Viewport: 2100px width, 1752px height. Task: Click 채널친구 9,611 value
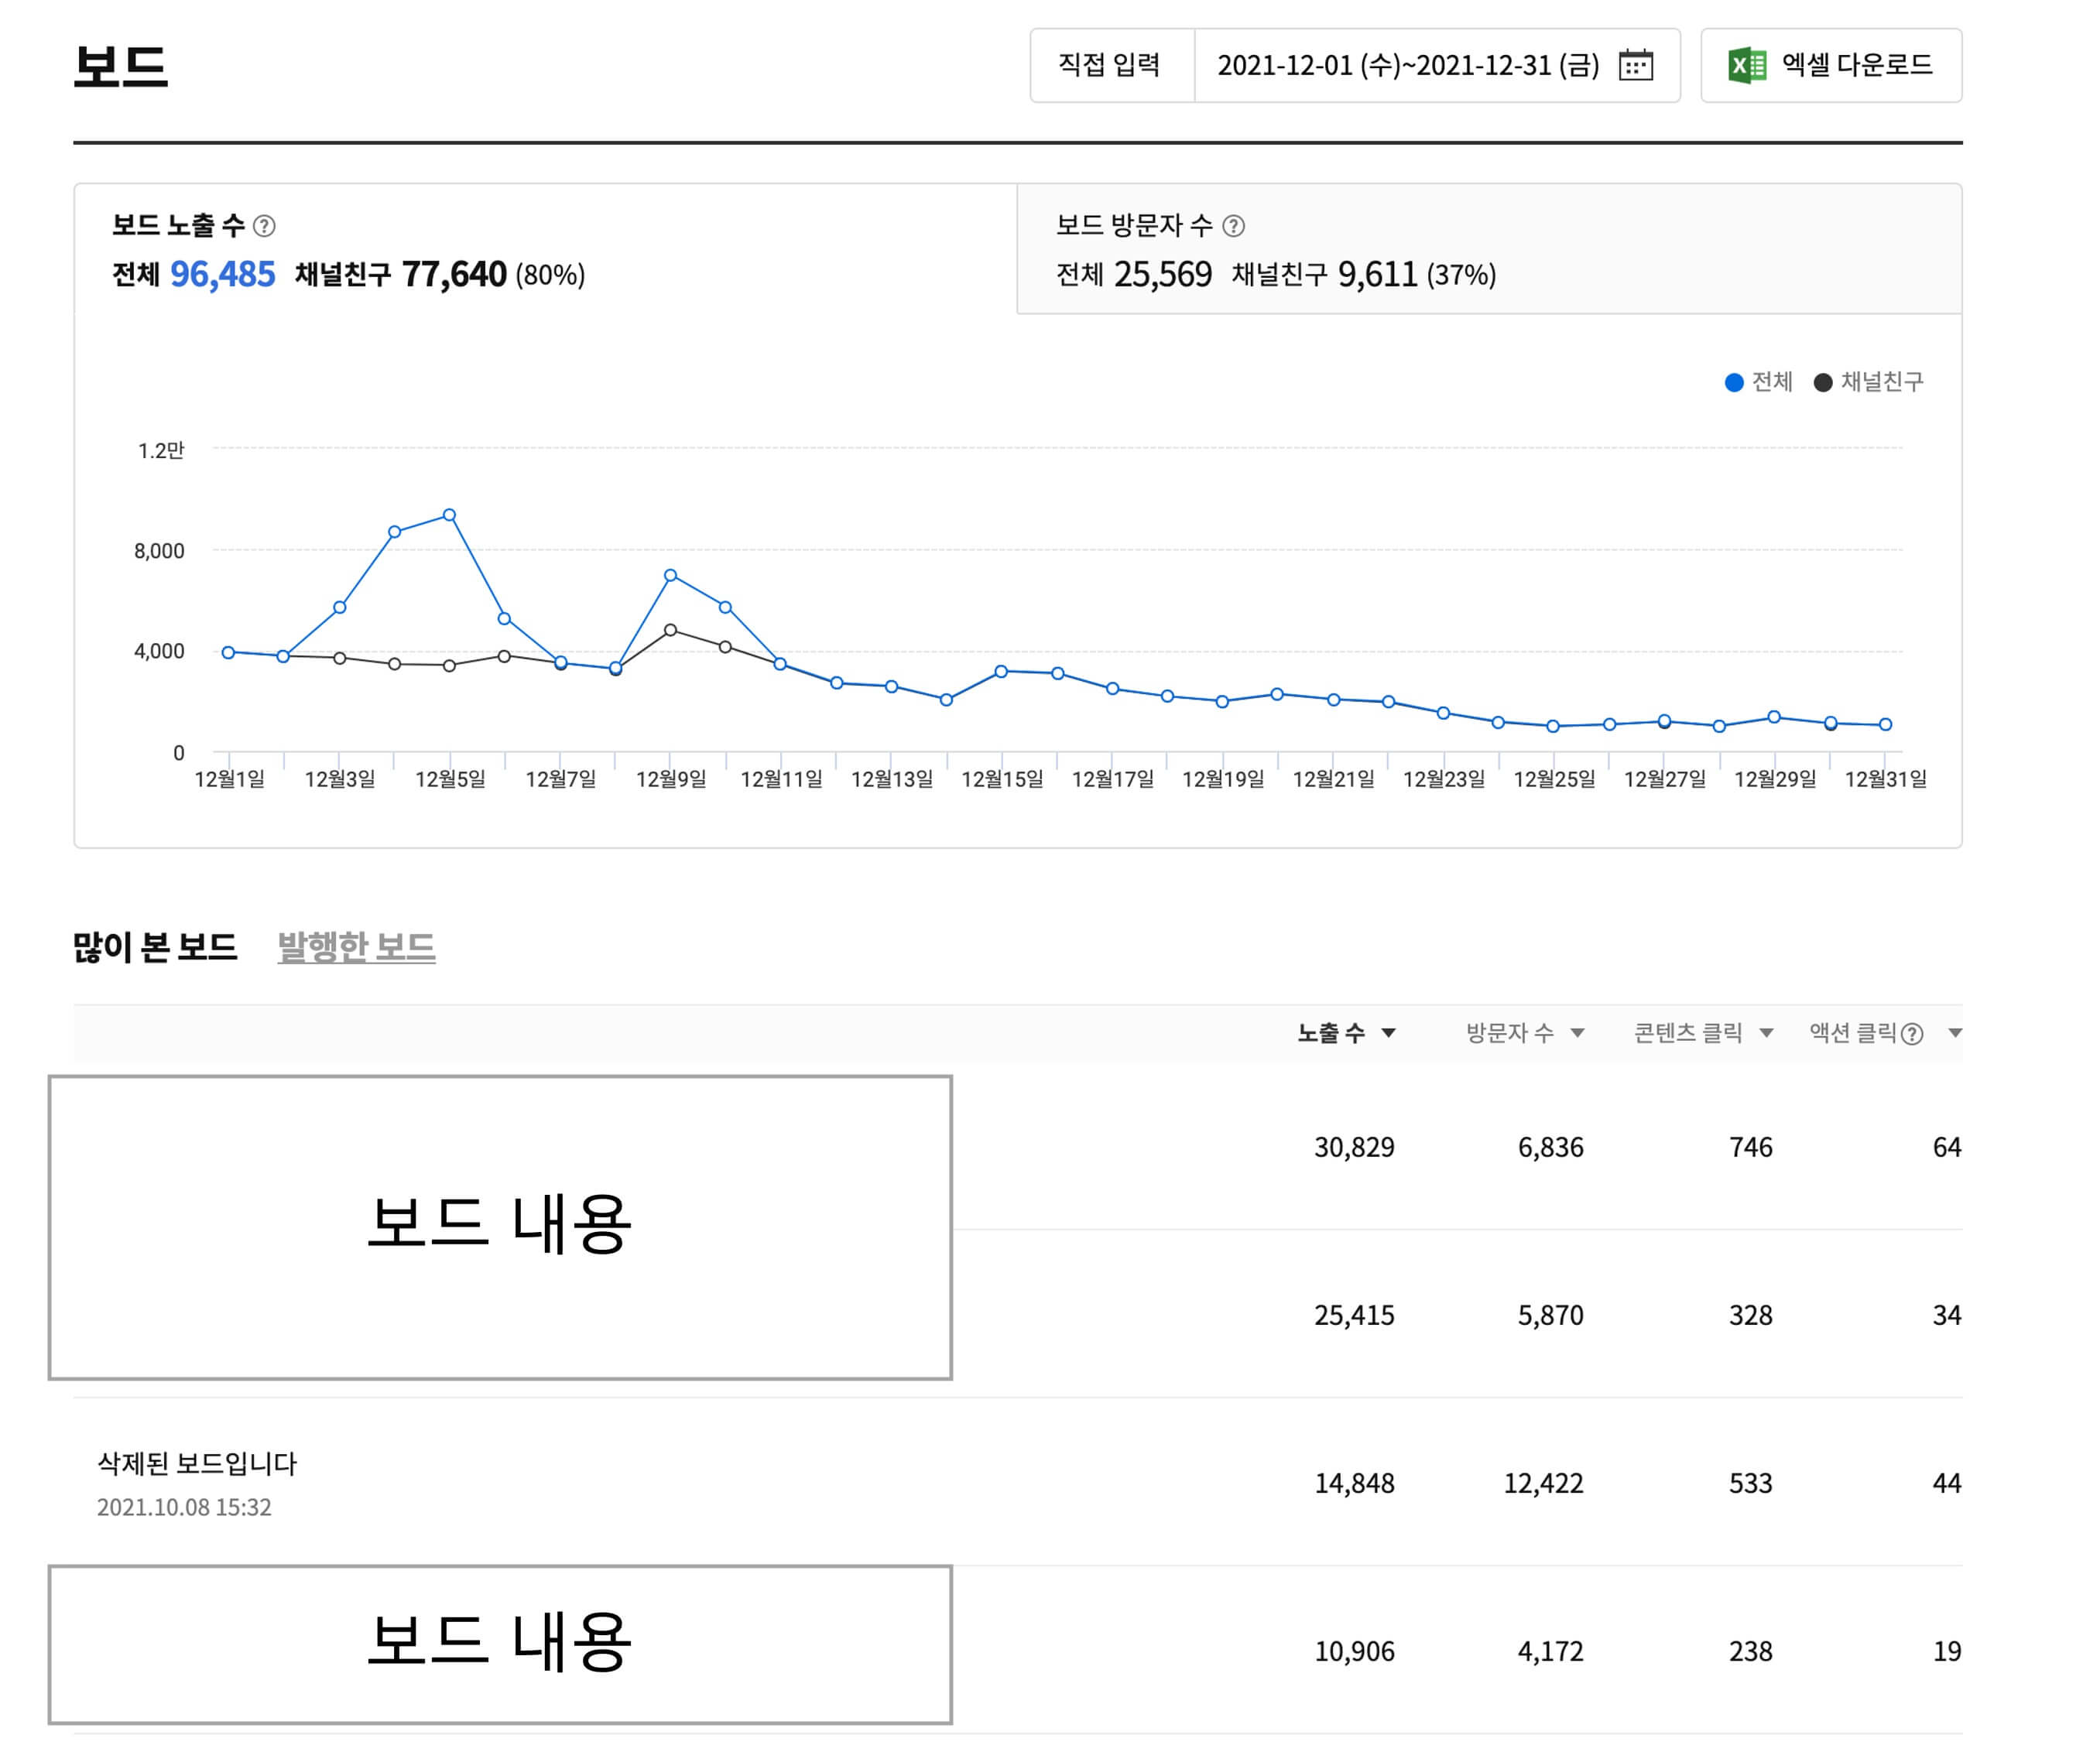click(x=1377, y=274)
